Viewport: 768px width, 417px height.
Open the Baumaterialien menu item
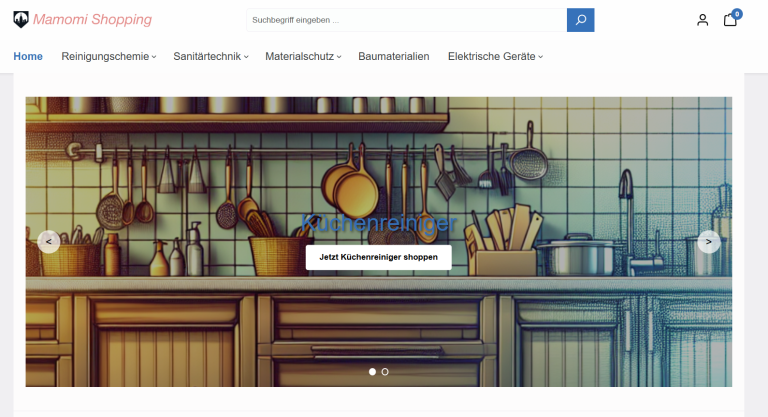394,56
